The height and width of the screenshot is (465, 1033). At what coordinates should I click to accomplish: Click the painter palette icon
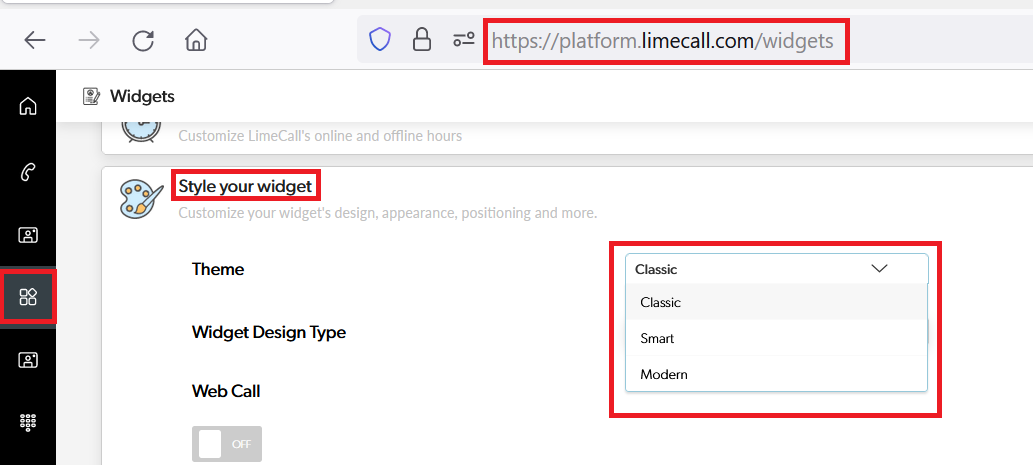(x=140, y=198)
